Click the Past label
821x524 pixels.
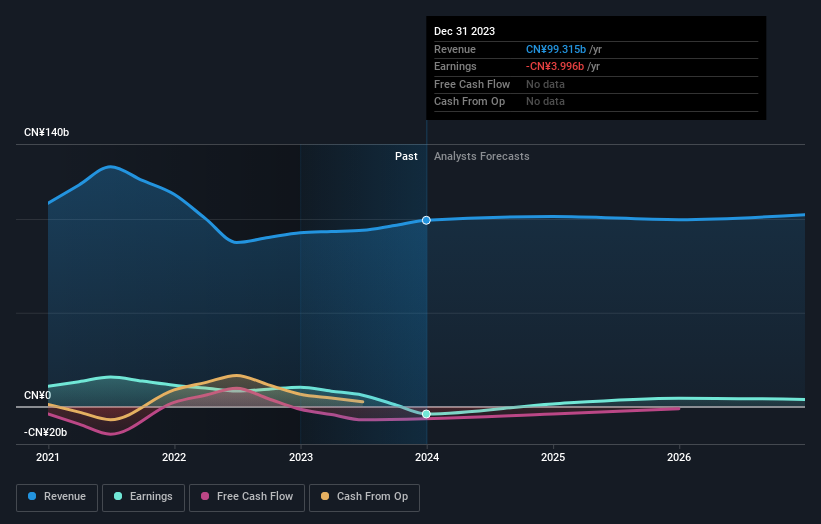406,157
